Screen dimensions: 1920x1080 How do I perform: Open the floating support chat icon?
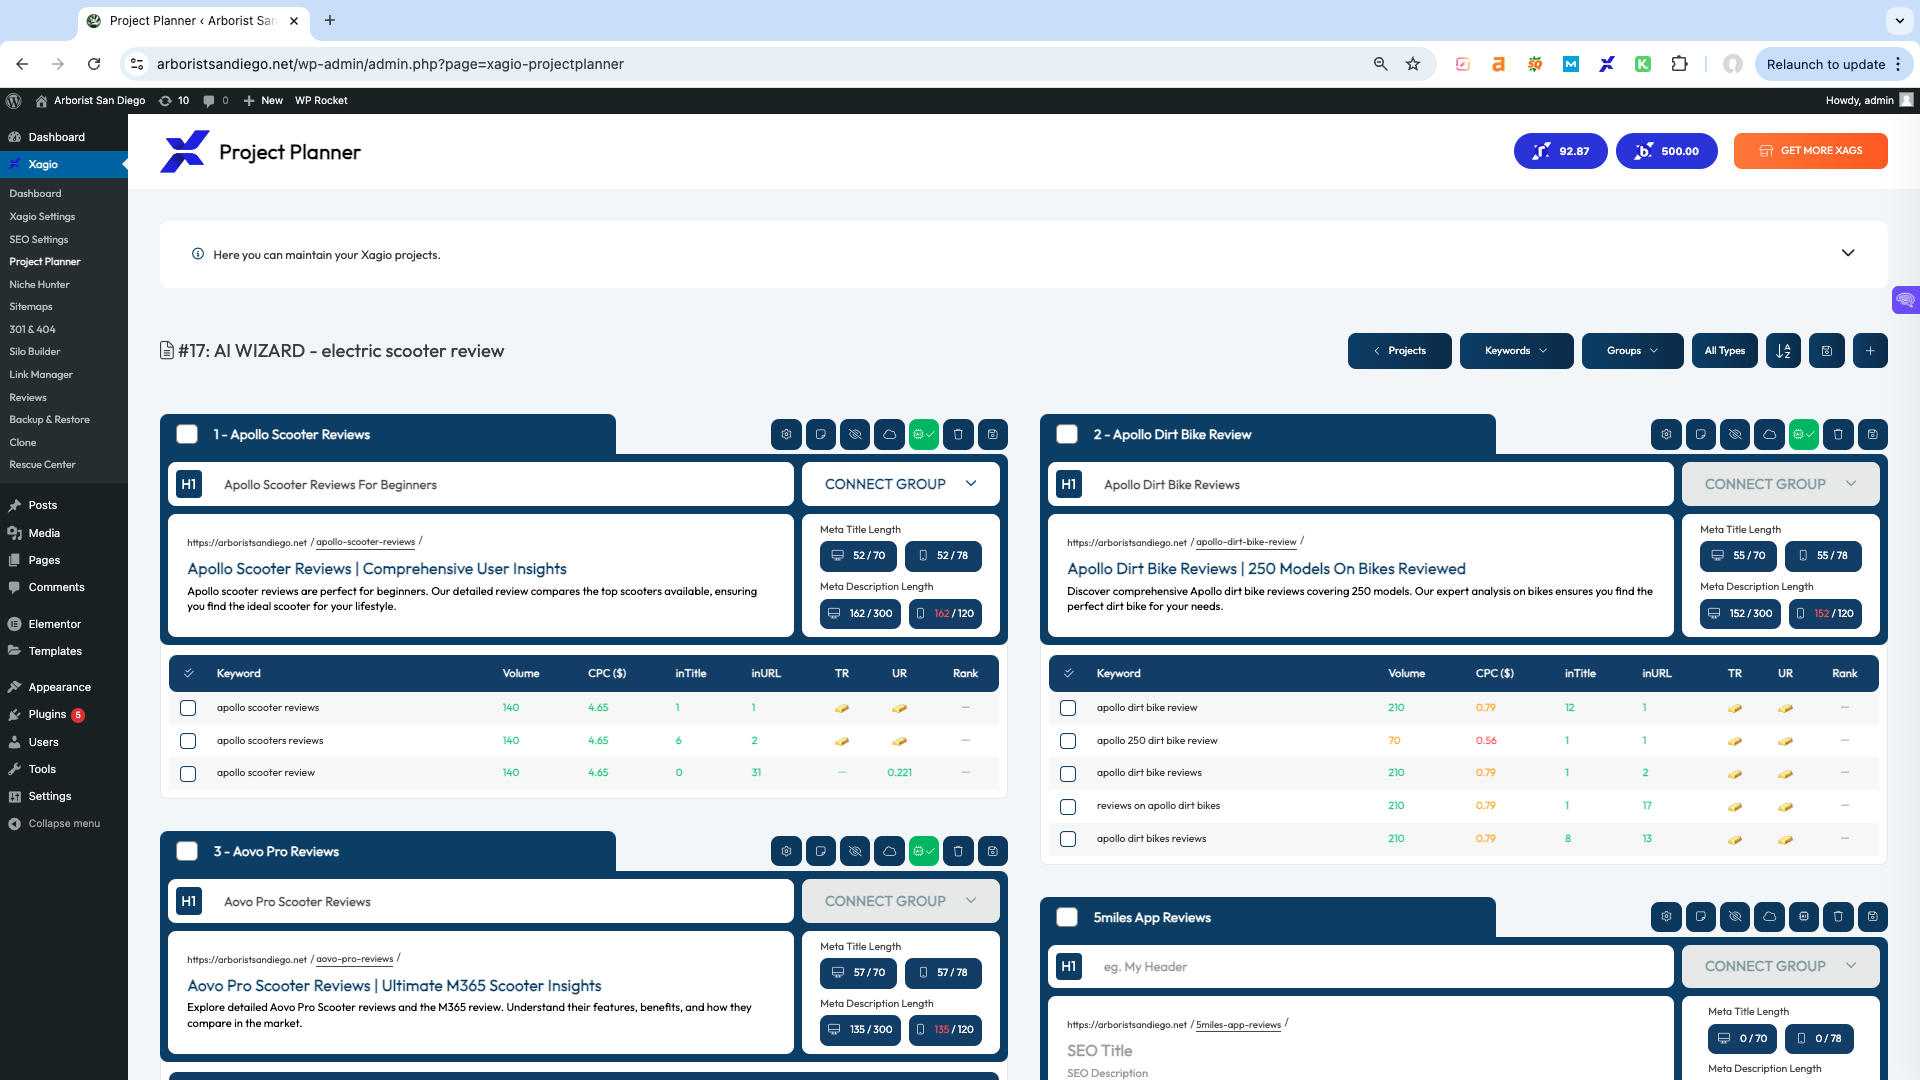(x=1906, y=300)
